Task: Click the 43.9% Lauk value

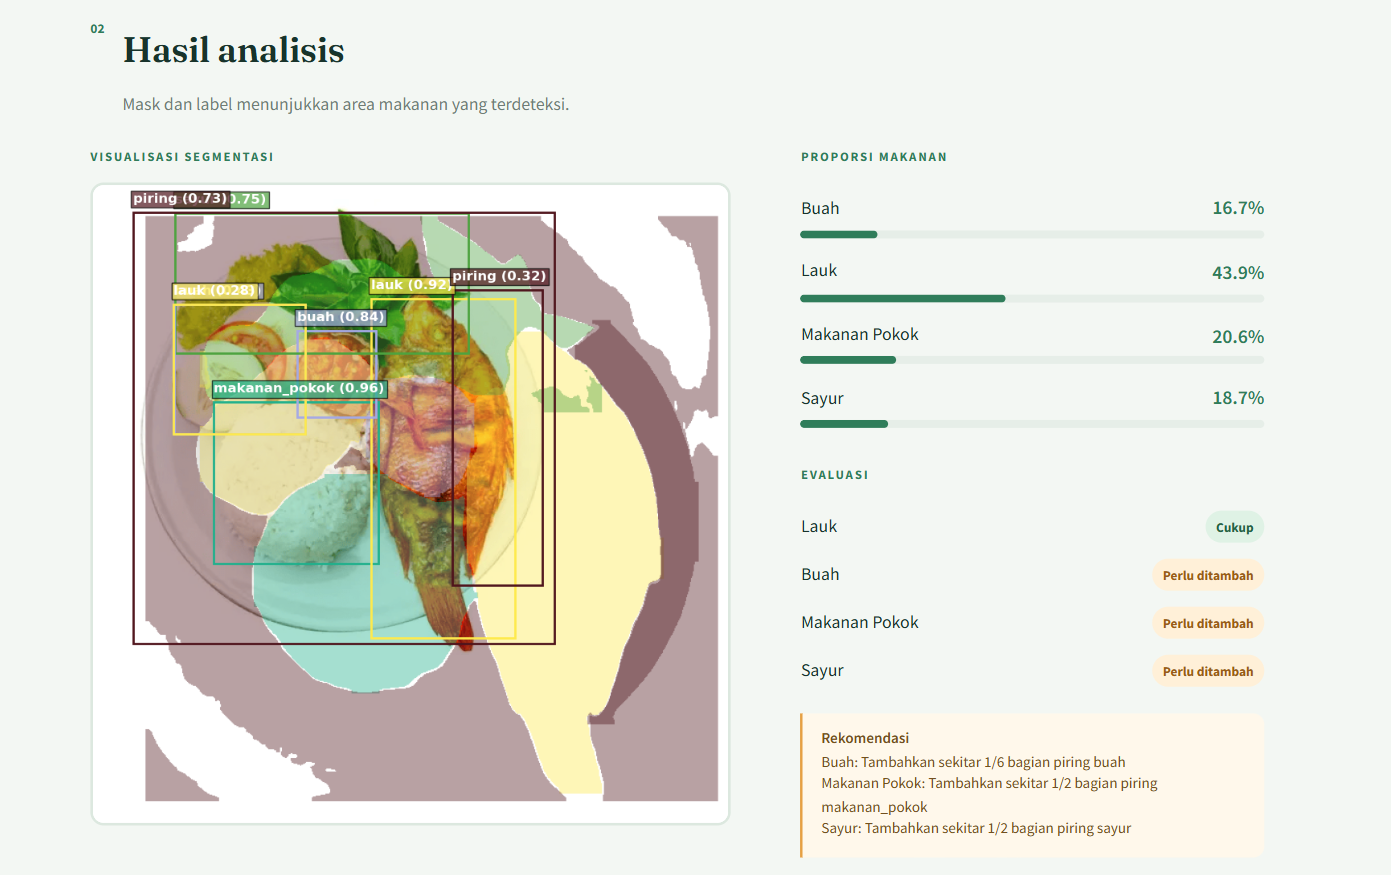Action: 1238,272
